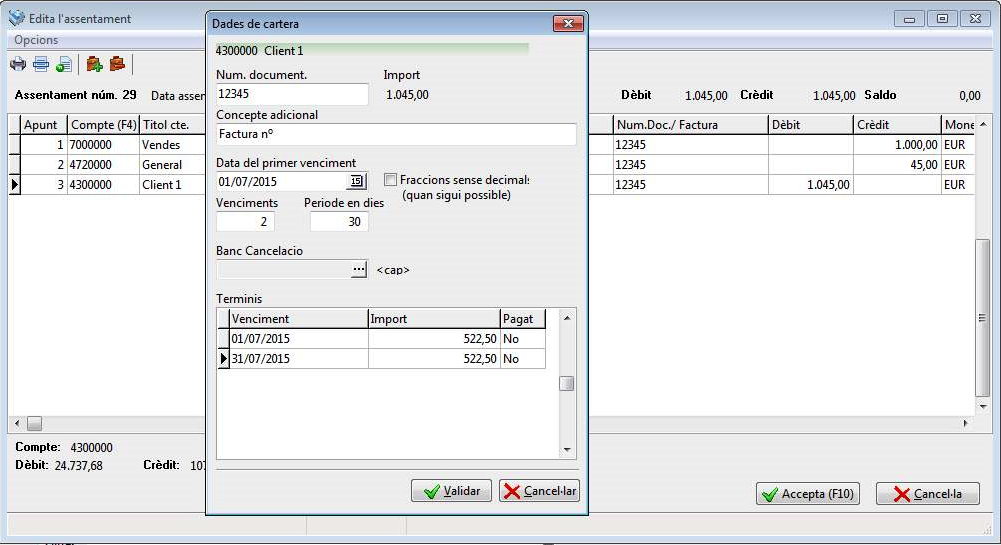1001x545 pixels.
Task: Click the row 3 indicator arrow in grid
Action: coord(14,184)
